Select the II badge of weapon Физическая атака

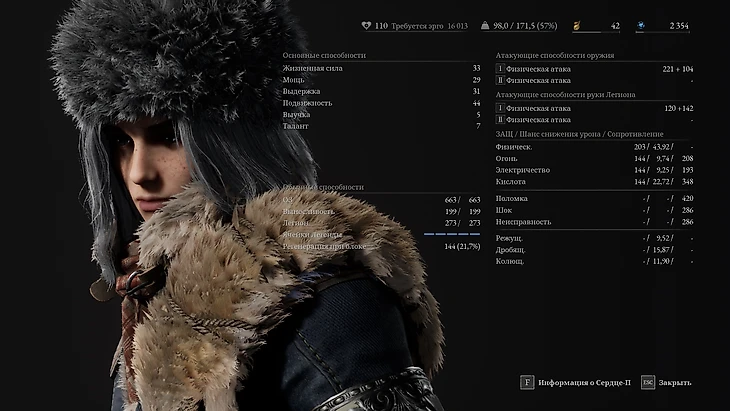(x=500, y=81)
